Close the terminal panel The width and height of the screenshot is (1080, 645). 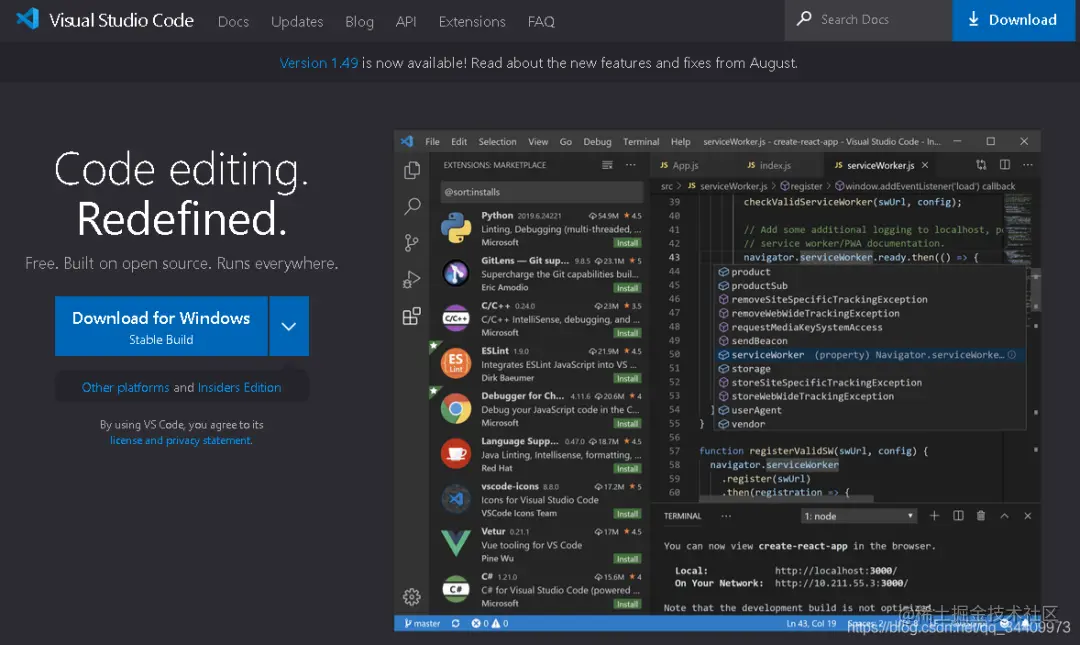tap(1028, 515)
